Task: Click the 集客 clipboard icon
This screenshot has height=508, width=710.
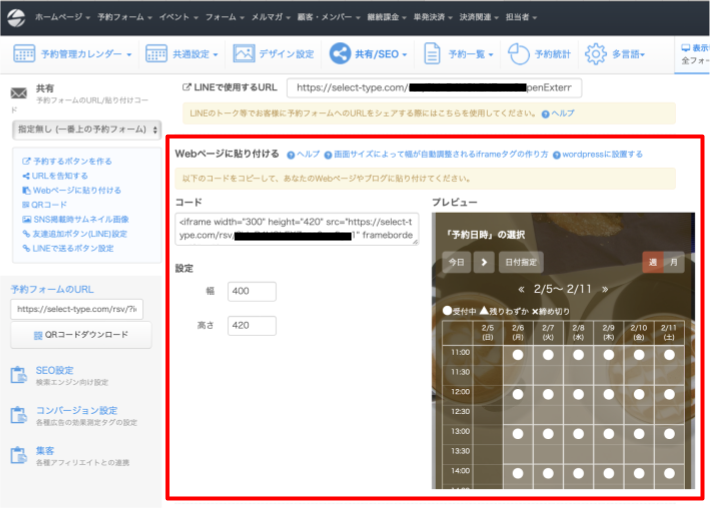Action: click(x=18, y=456)
